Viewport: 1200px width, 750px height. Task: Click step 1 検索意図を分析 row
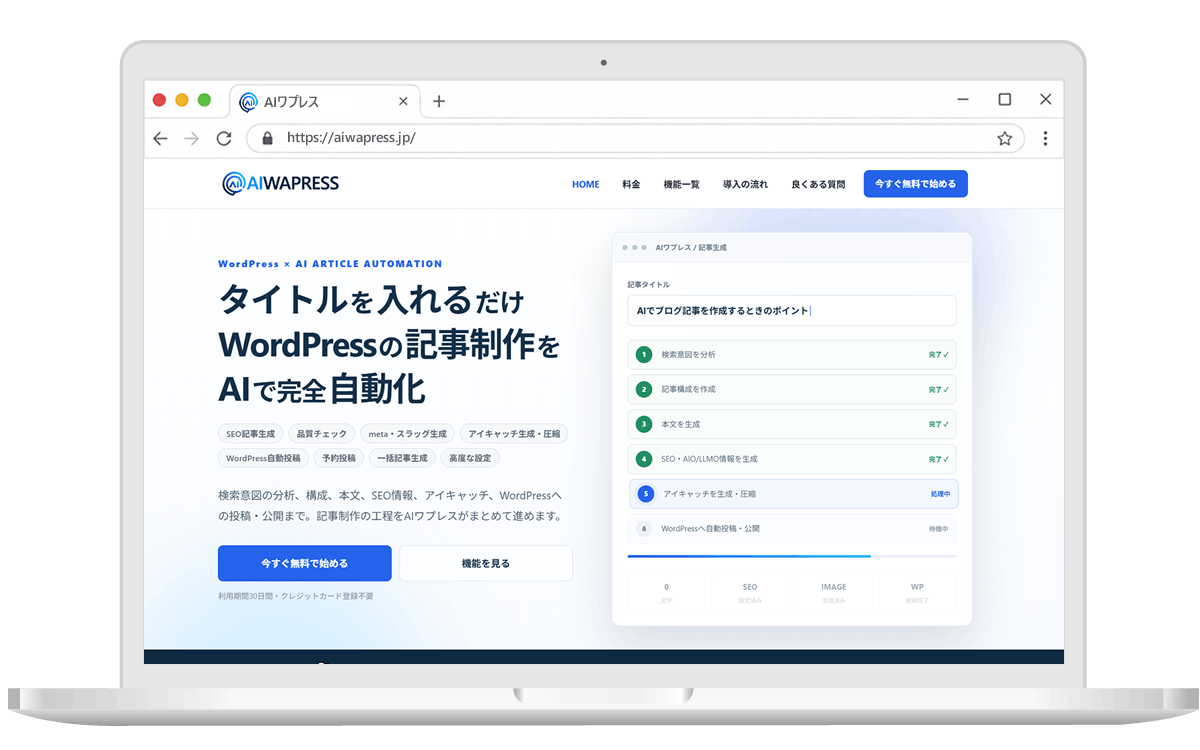792,354
